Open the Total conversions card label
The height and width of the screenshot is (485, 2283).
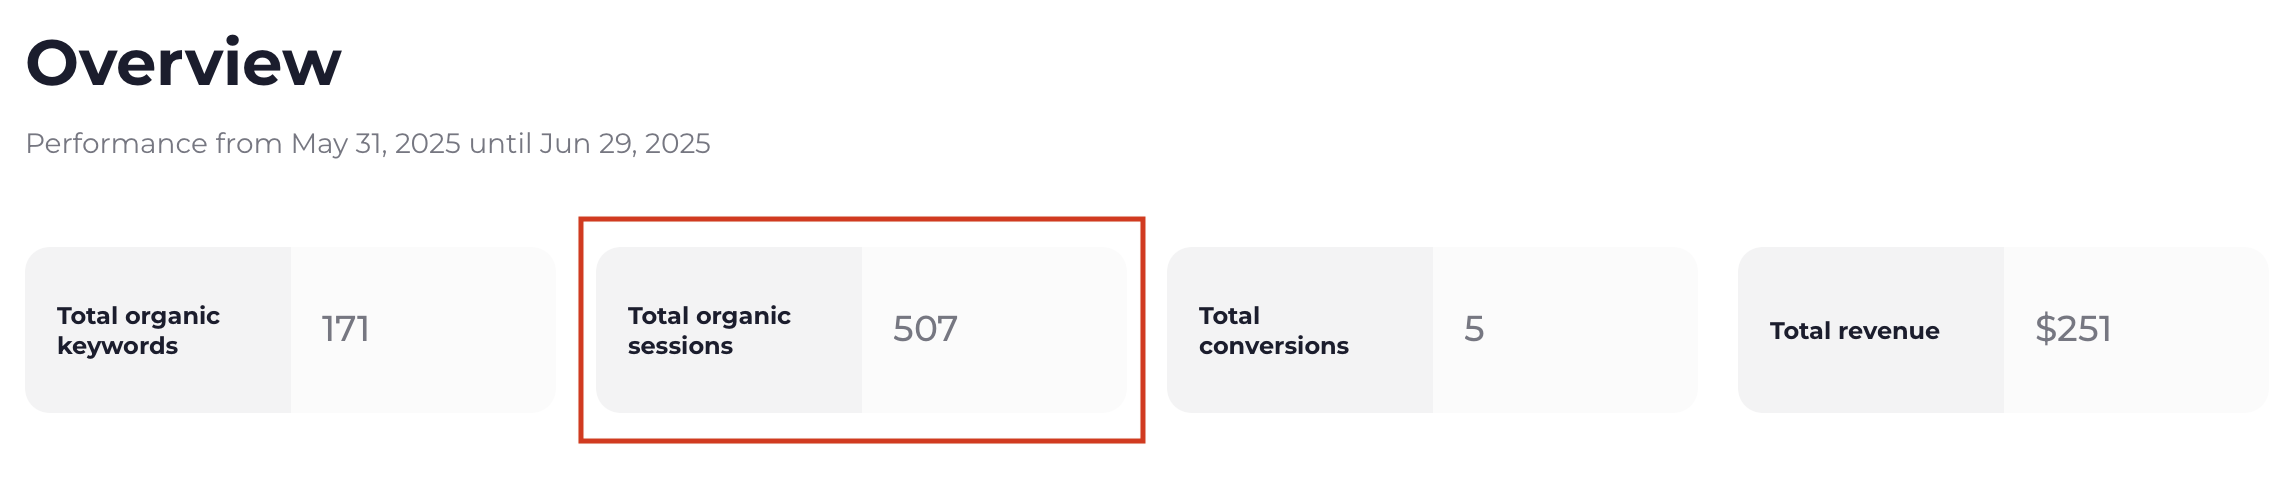click(1274, 330)
